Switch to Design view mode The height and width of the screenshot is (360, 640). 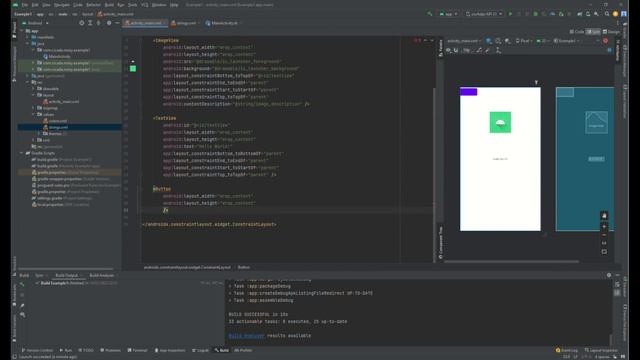(611, 32)
